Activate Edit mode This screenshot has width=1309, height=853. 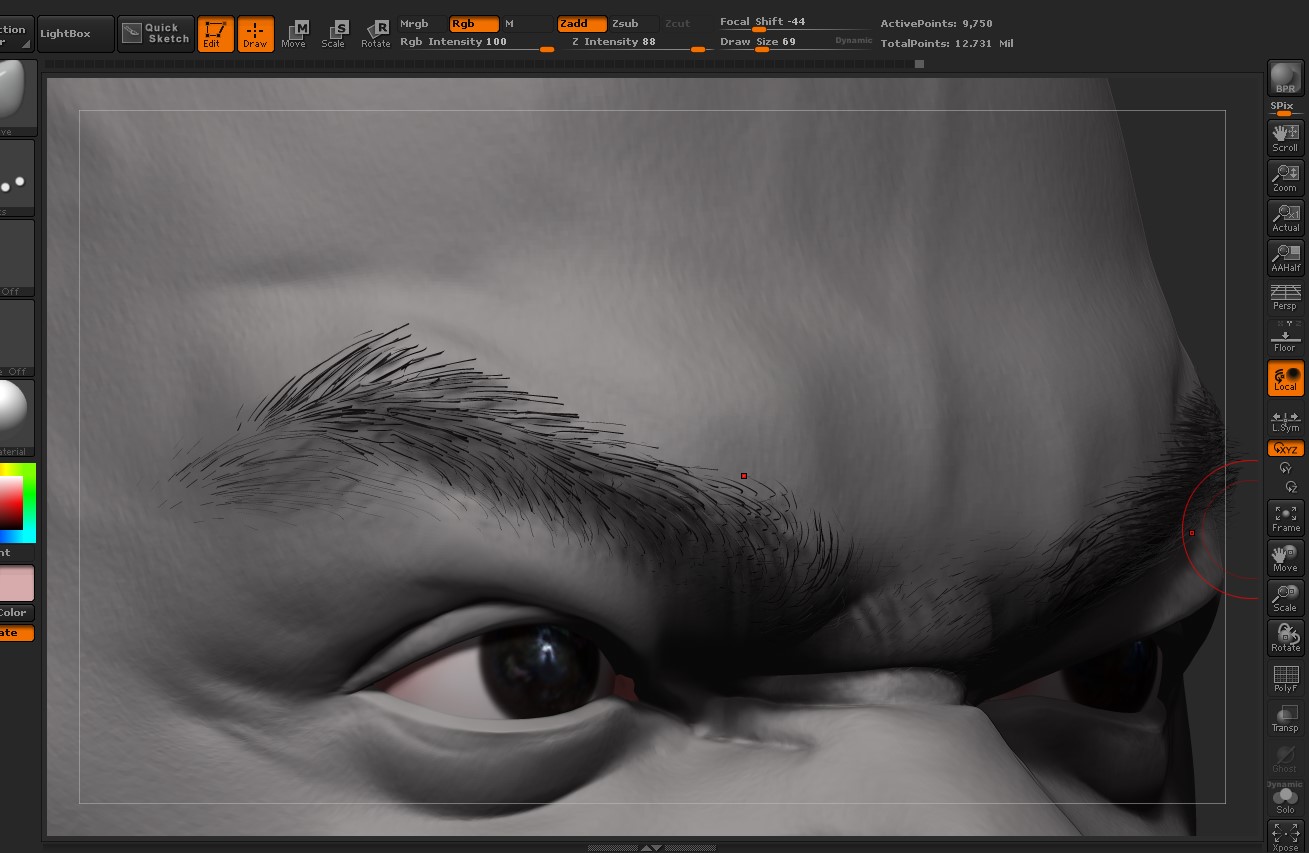215,34
